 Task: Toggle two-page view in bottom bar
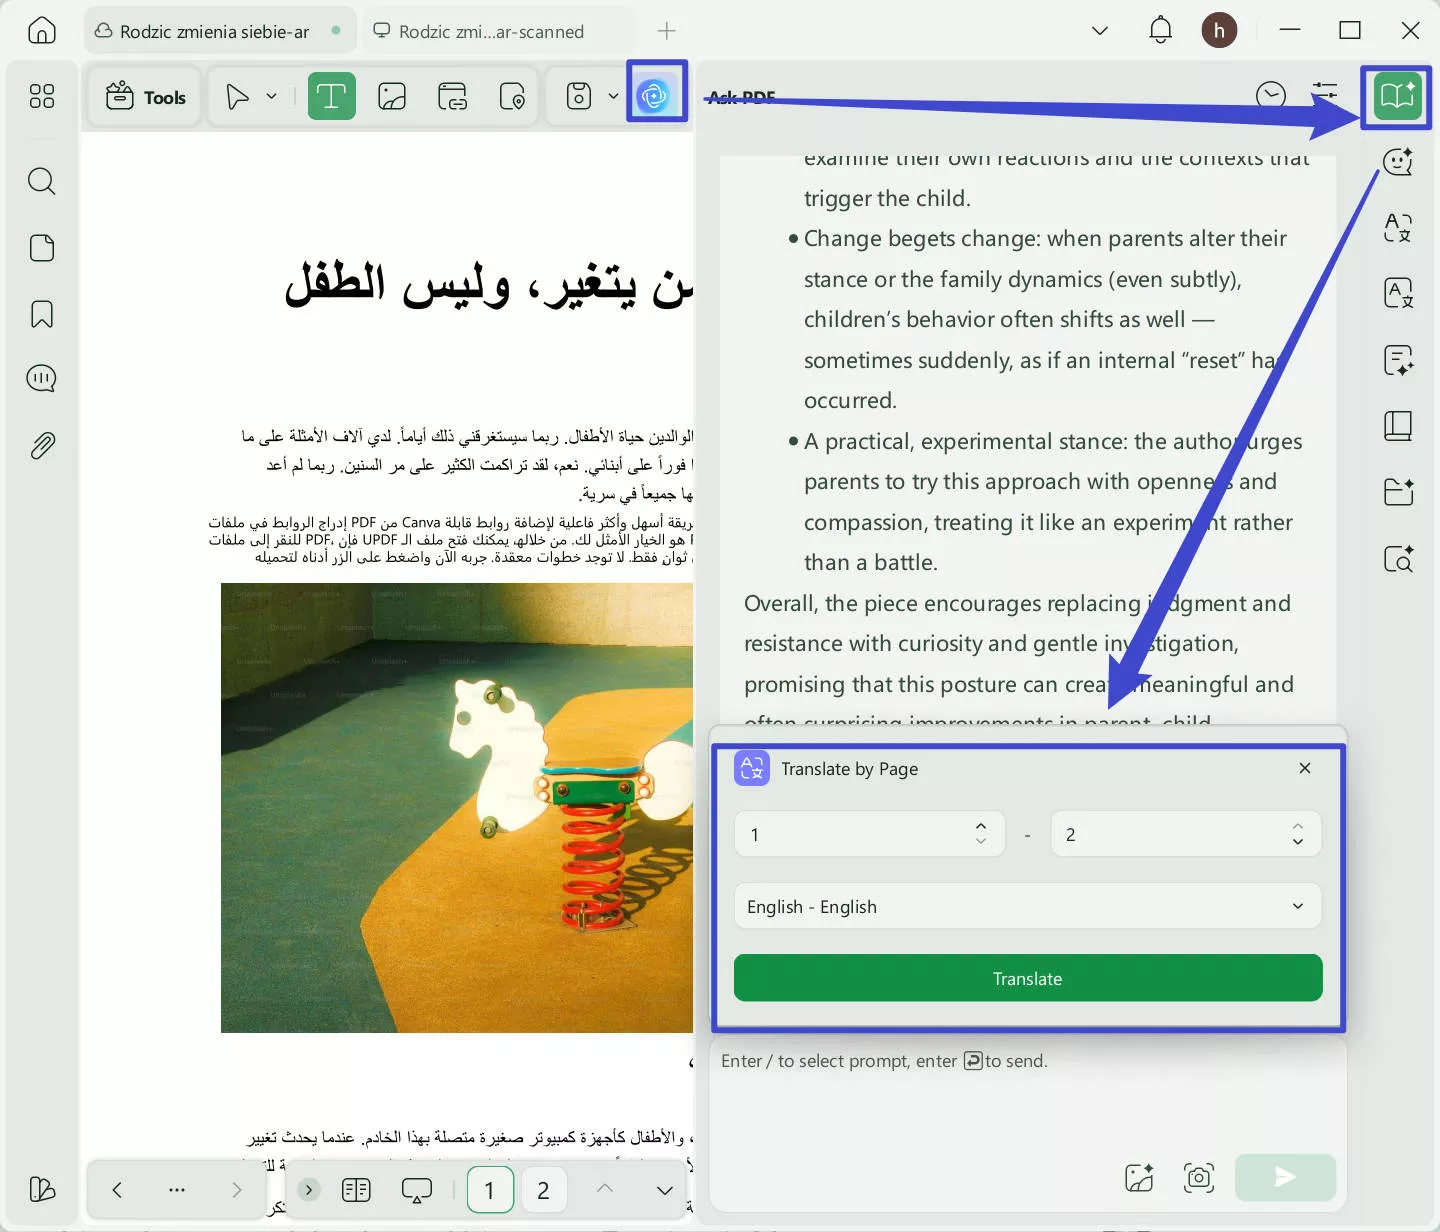click(356, 1190)
